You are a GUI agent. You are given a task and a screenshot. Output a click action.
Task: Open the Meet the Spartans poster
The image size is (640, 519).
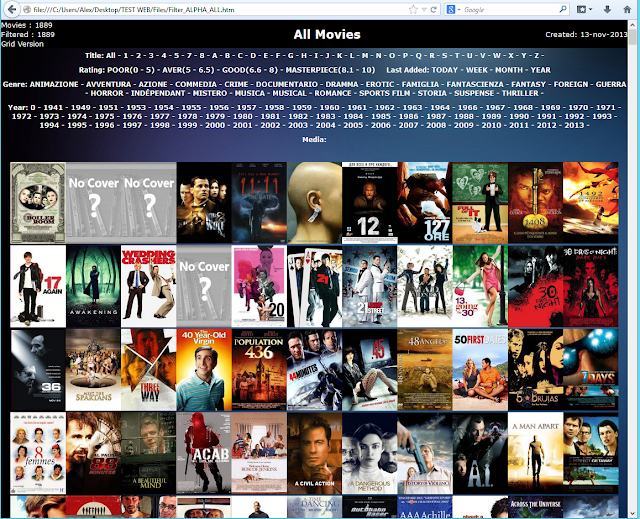pyautogui.click(x=93, y=370)
